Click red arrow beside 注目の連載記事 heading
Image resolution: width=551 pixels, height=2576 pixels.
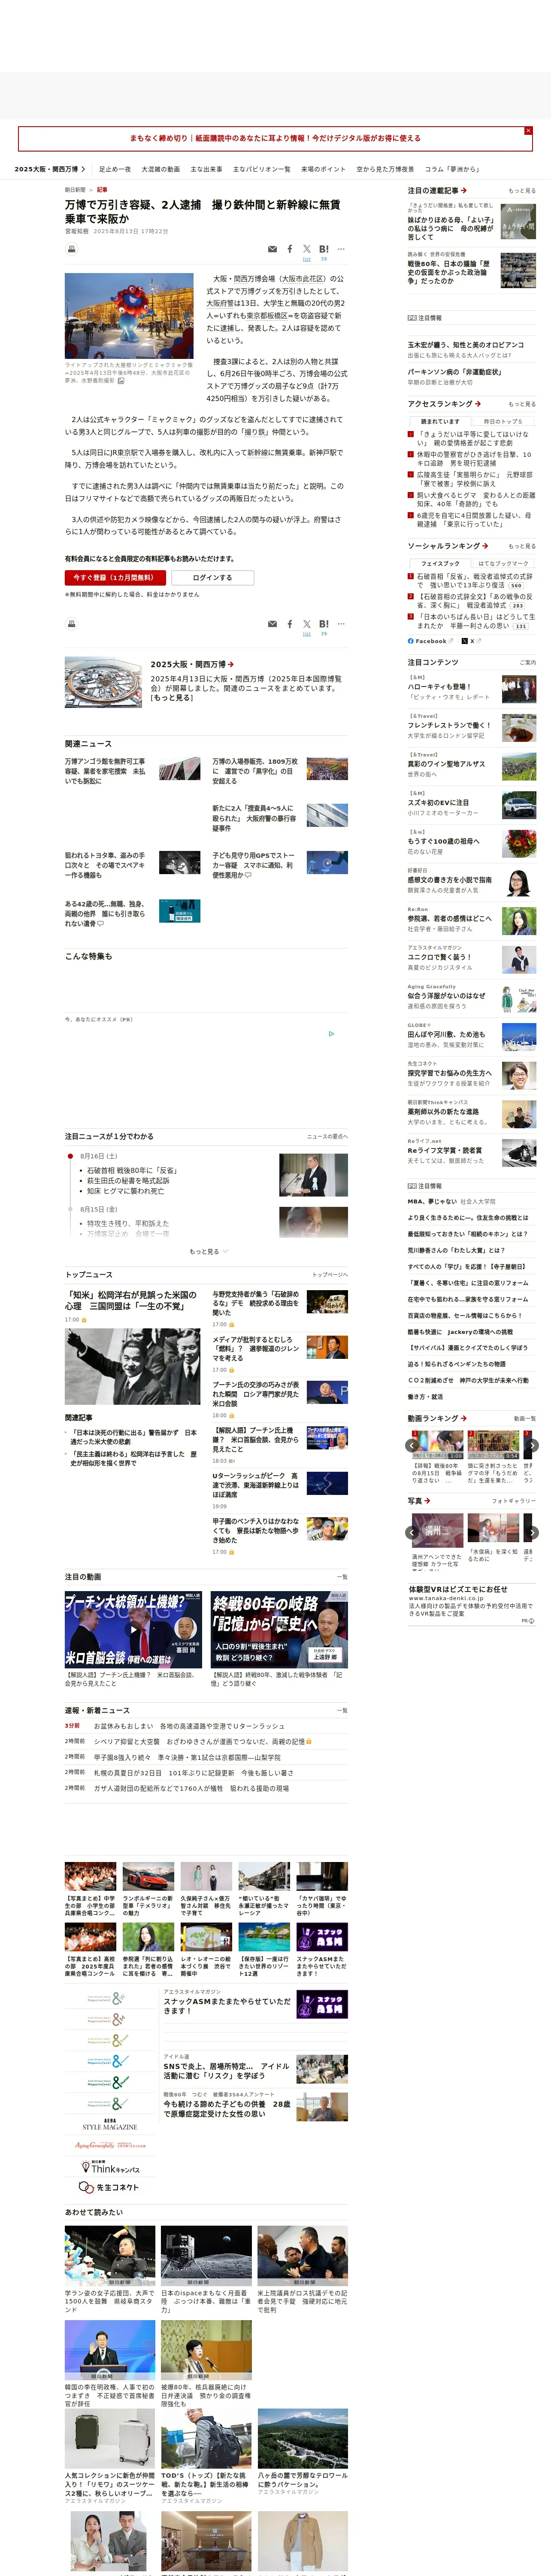(x=464, y=190)
